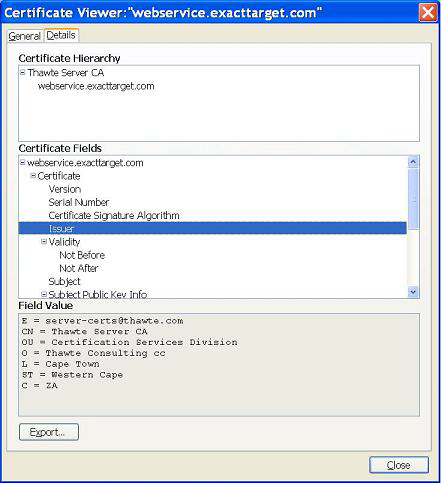Select the Version field

pos(65,189)
